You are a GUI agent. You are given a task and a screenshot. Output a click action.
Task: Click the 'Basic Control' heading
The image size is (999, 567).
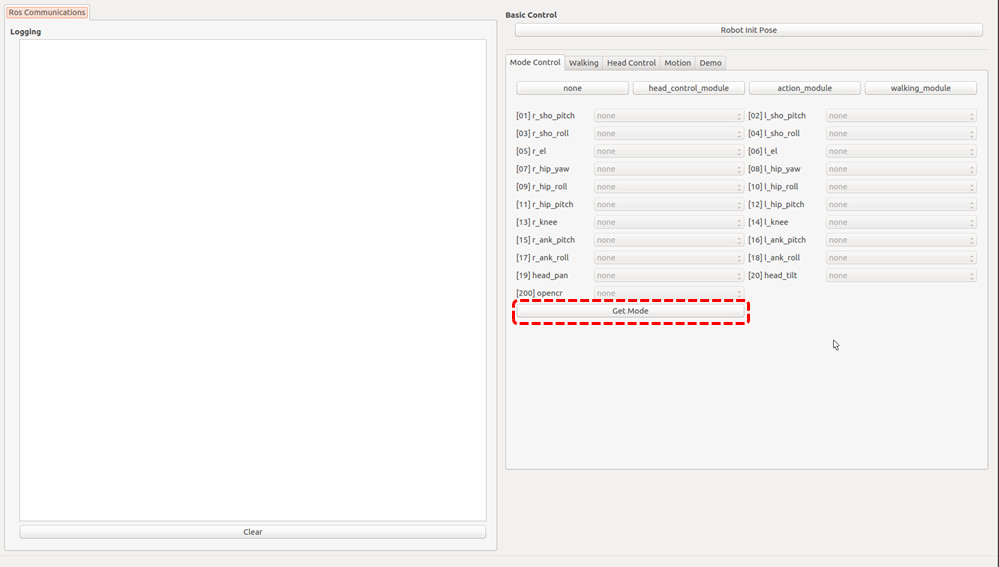tap(531, 15)
